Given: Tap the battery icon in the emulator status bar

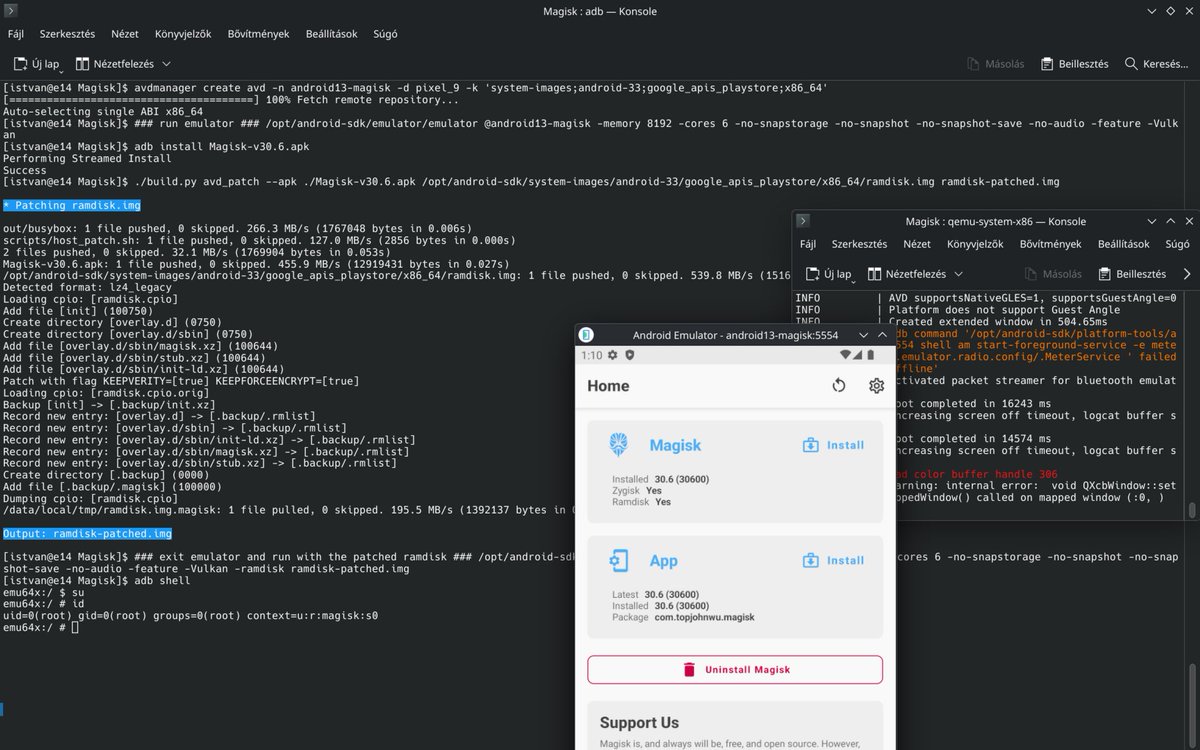Looking at the screenshot, I should (x=870, y=355).
